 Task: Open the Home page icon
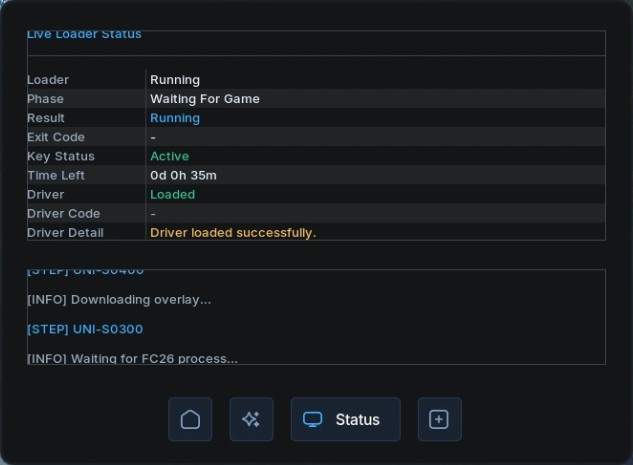190,419
